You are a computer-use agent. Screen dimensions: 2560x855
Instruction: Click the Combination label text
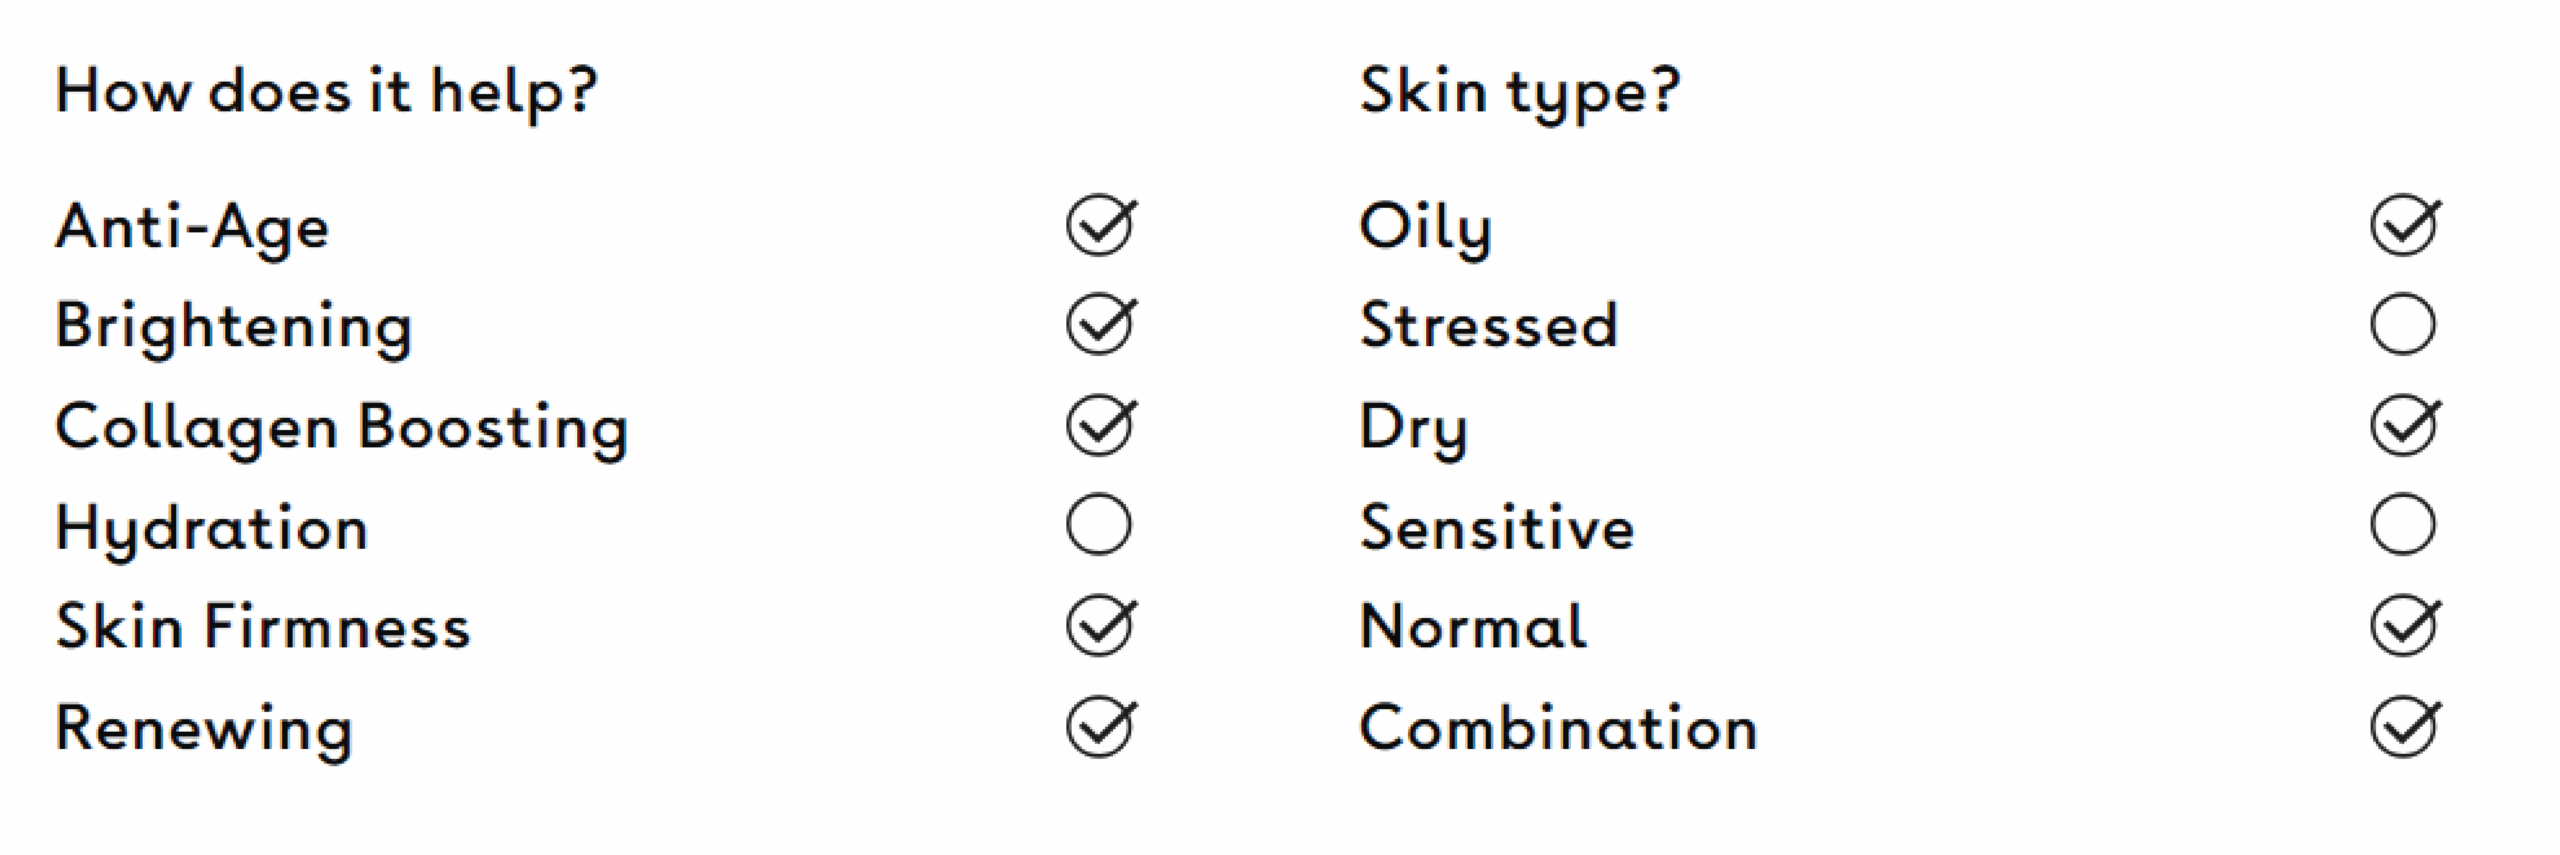tap(1558, 727)
